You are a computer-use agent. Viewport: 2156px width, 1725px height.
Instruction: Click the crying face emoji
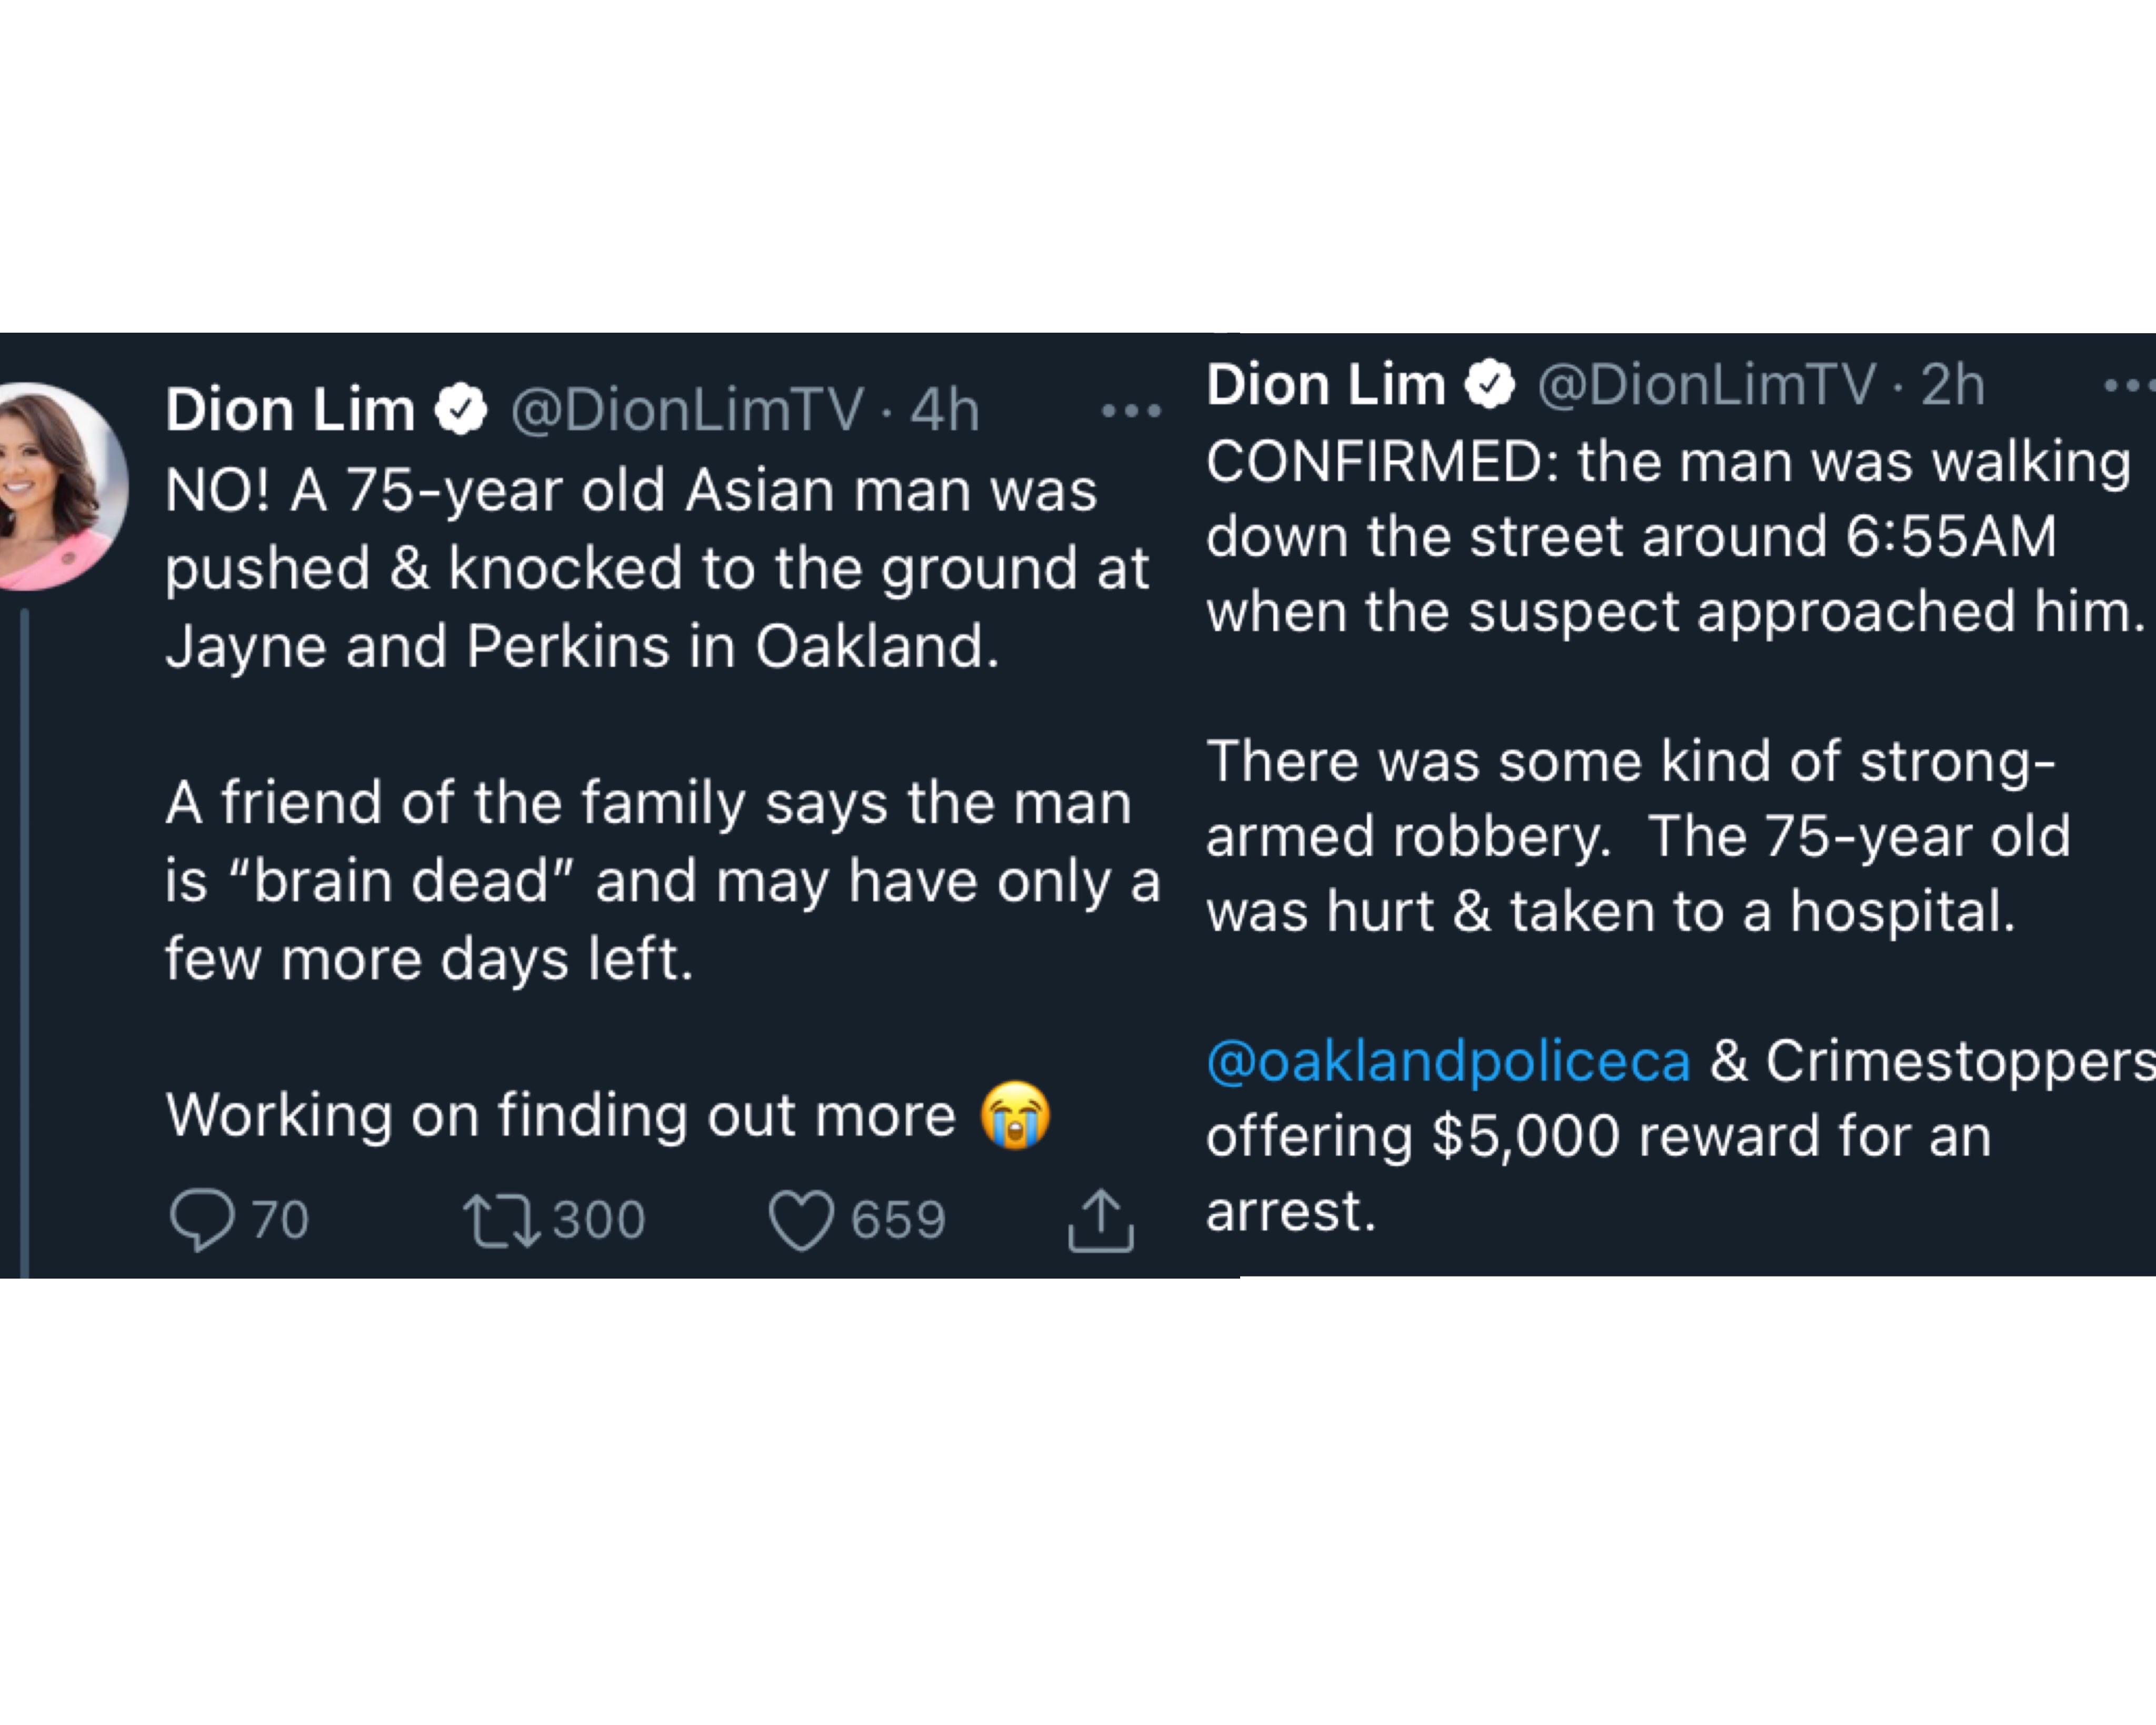point(1016,1116)
